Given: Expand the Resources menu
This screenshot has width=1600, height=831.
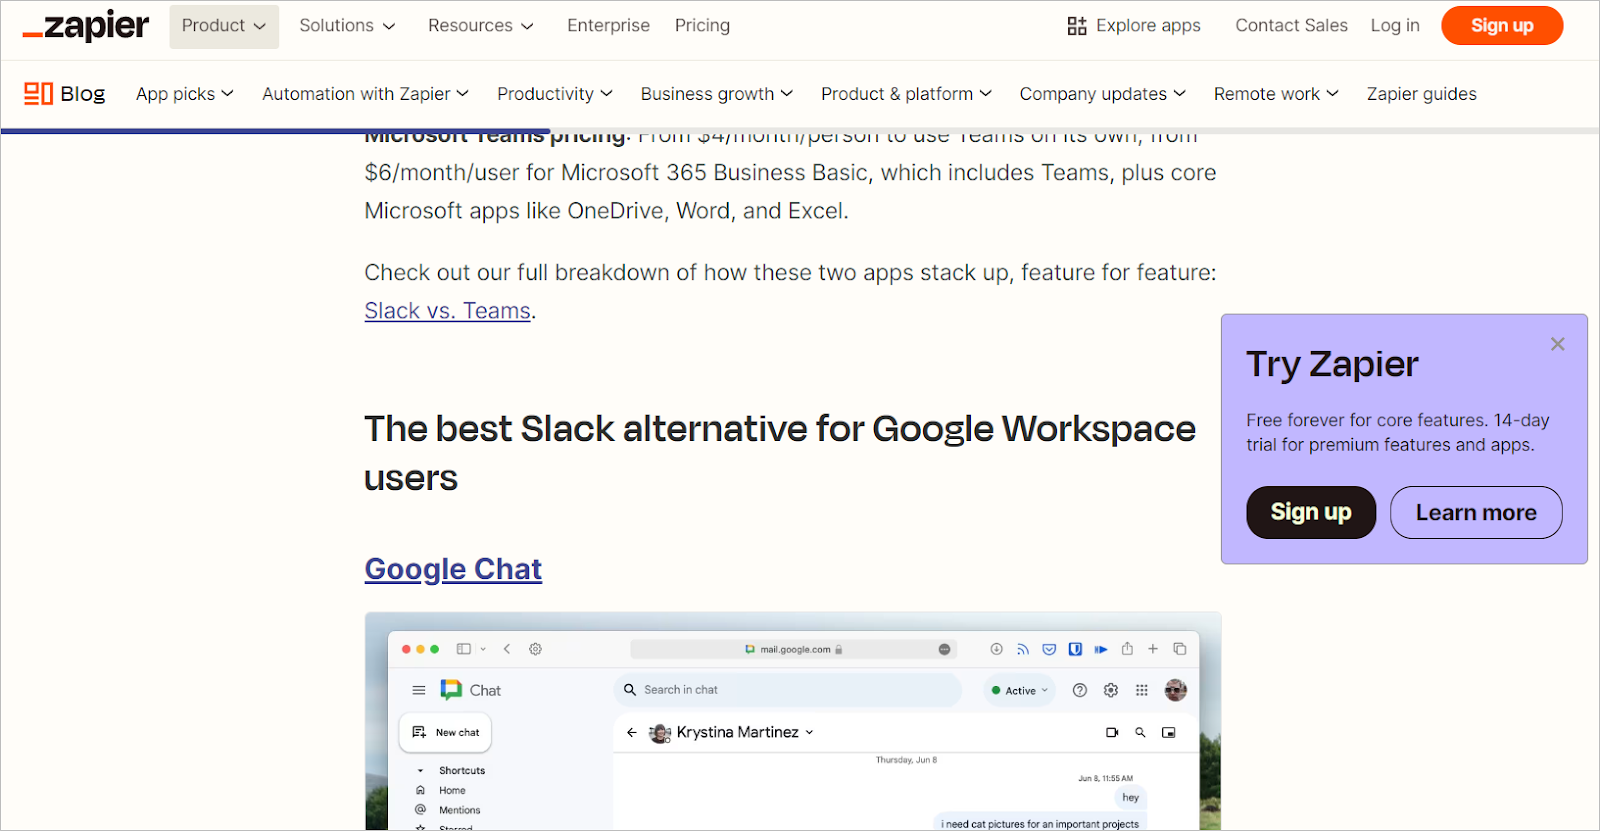Looking at the screenshot, I should pyautogui.click(x=481, y=26).
